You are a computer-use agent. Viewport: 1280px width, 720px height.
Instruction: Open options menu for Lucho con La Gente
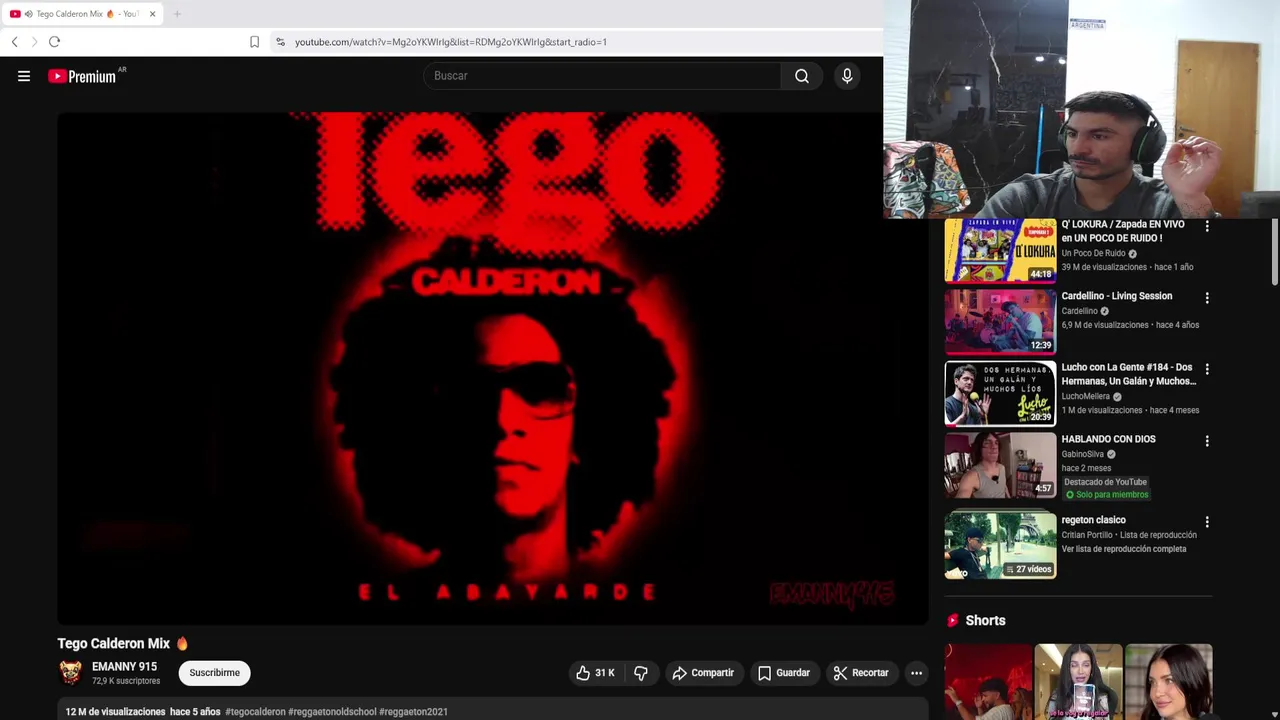[x=1207, y=369]
